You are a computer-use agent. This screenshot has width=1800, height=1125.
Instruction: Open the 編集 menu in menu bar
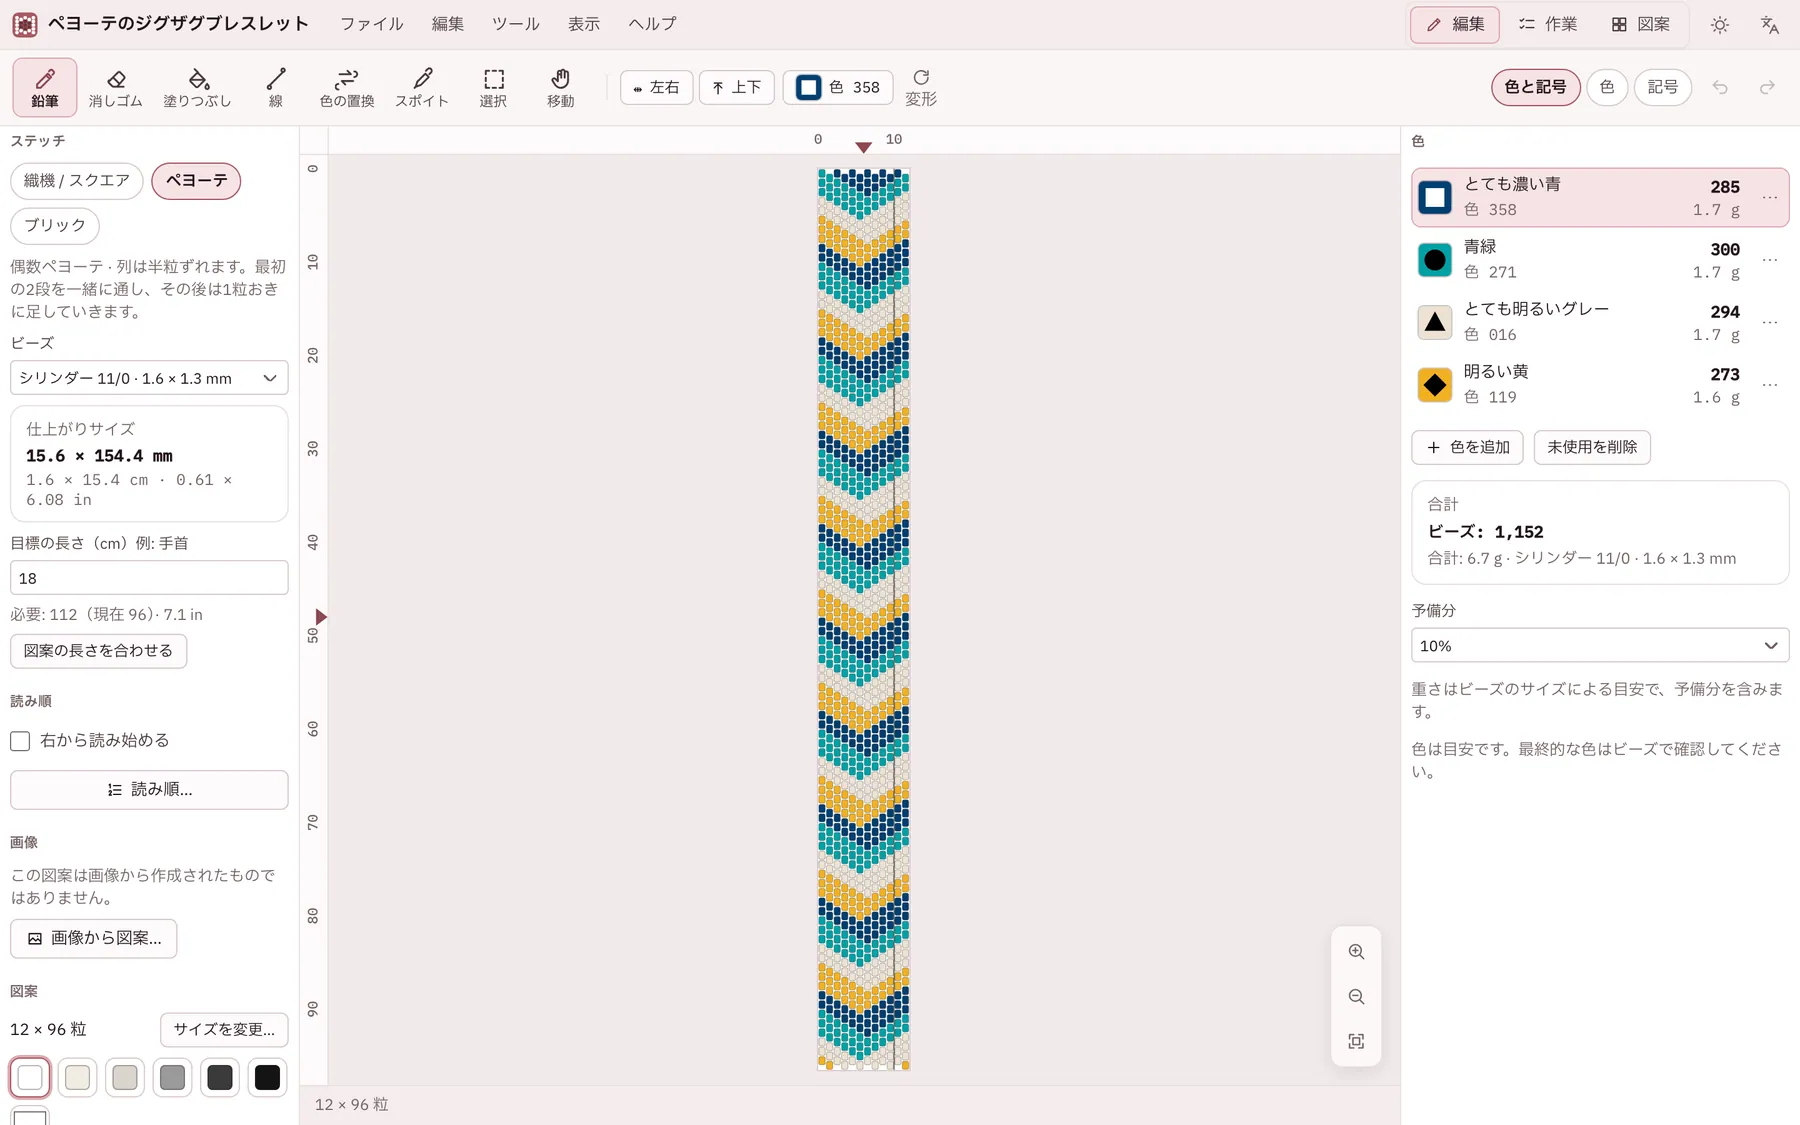448,24
